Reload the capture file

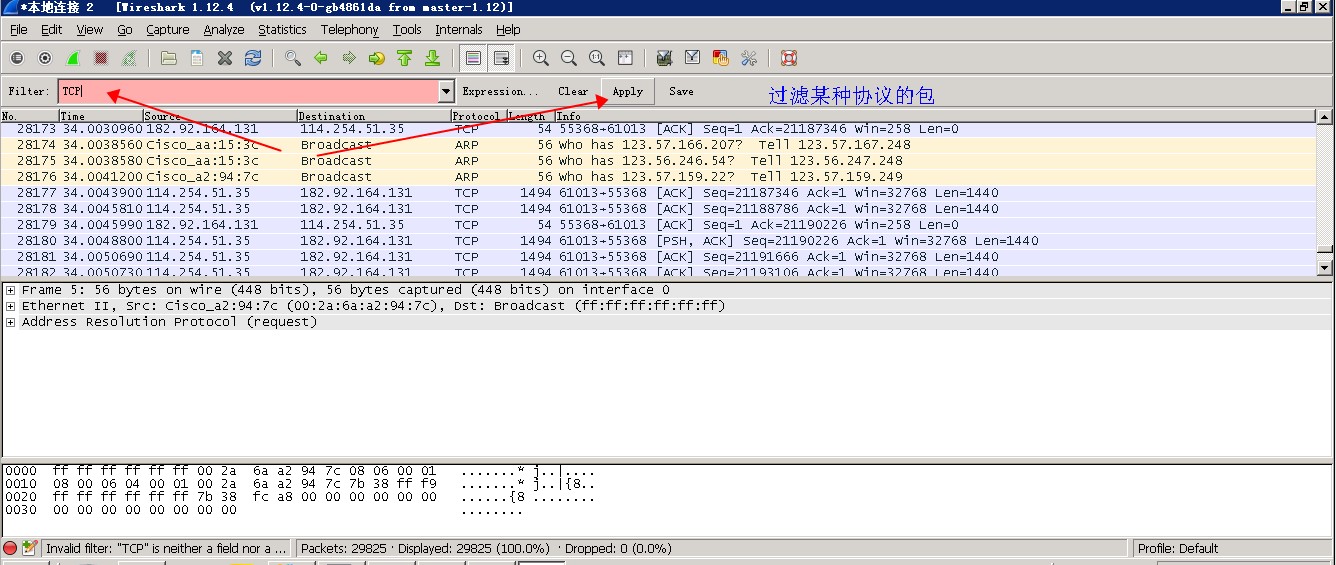[x=253, y=58]
